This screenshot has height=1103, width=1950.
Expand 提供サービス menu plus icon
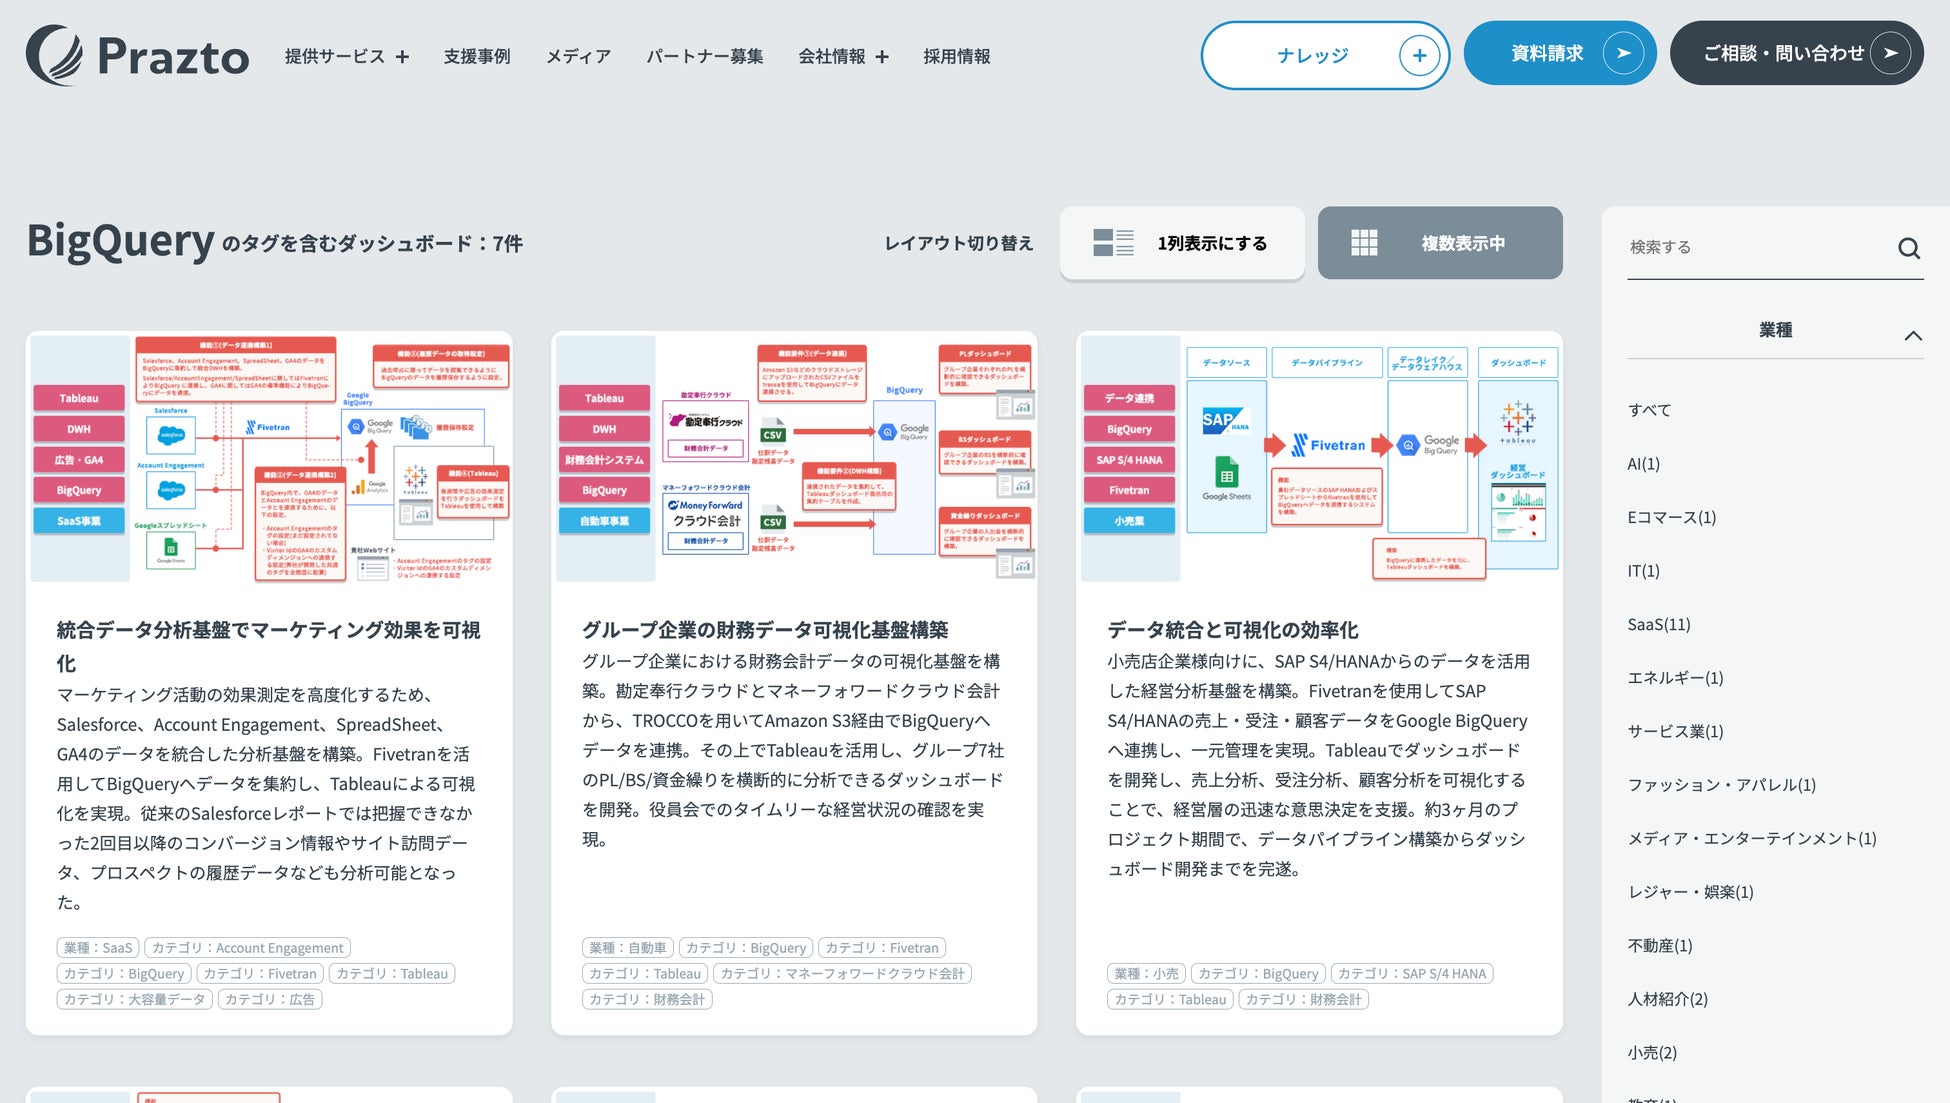(402, 57)
